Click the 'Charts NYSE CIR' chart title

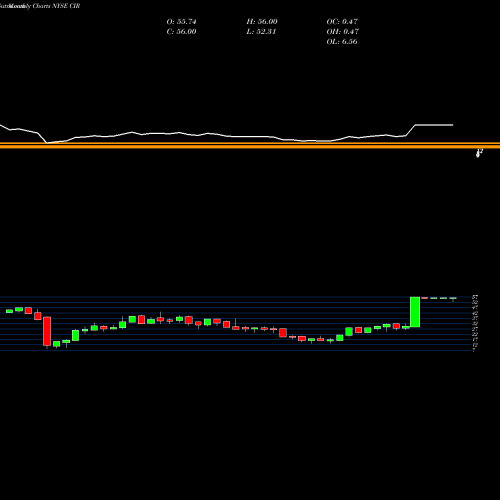56,6
